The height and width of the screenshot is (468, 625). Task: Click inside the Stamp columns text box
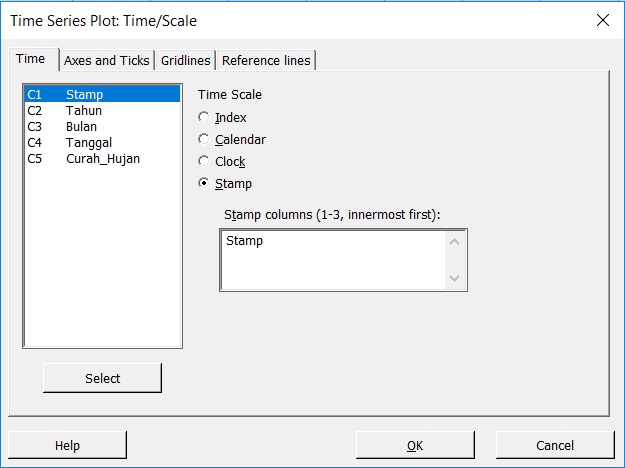[x=332, y=260]
